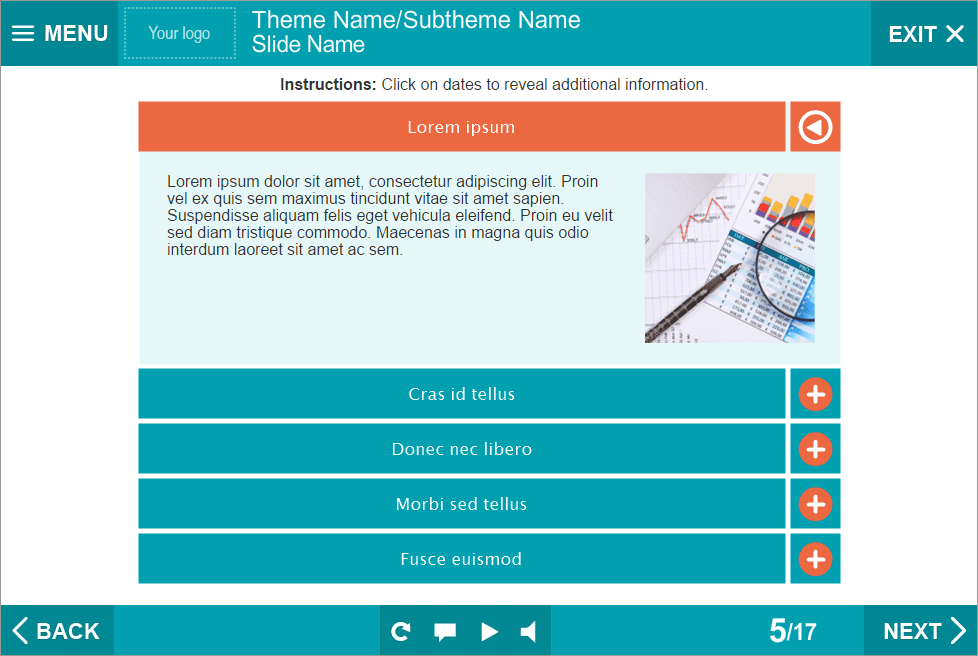Select the Cras id tellus bar
978x656 pixels.
coord(461,394)
